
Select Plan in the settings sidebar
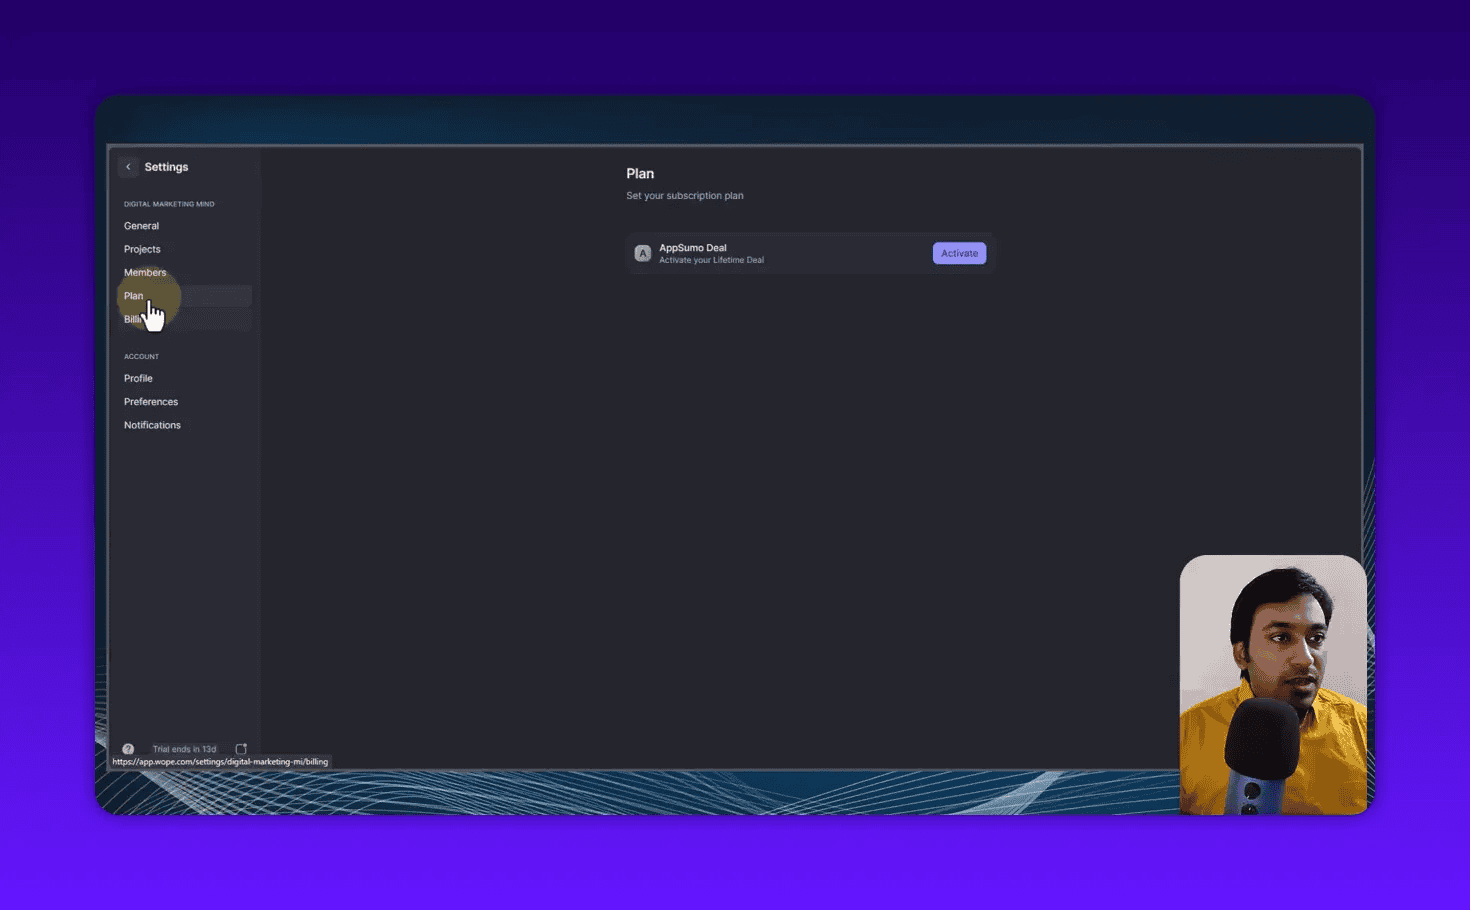click(x=133, y=295)
